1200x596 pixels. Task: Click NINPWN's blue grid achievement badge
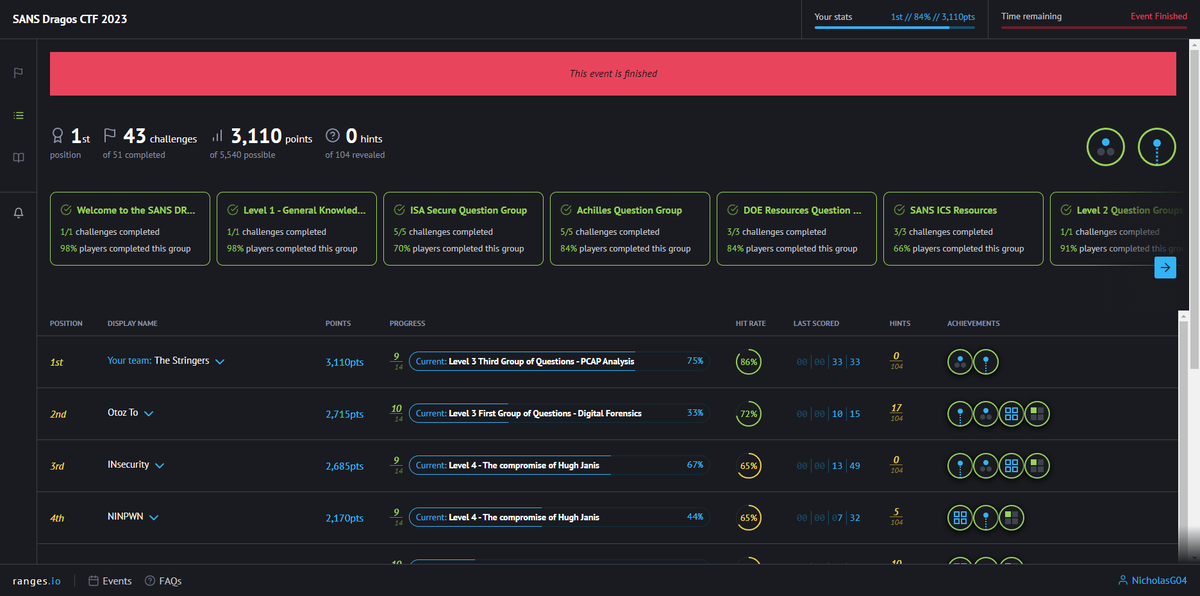[960, 517]
